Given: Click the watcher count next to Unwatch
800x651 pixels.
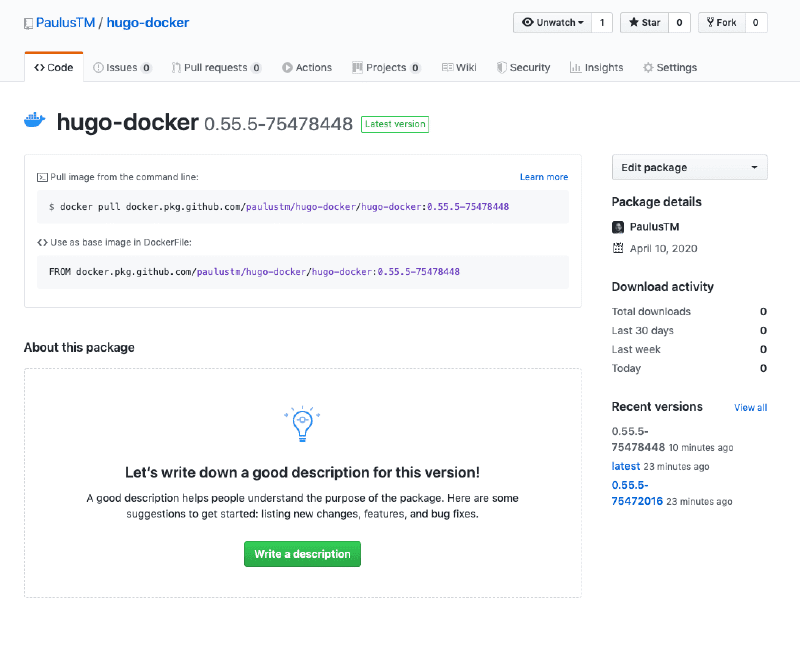Looking at the screenshot, I should pyautogui.click(x=601, y=22).
